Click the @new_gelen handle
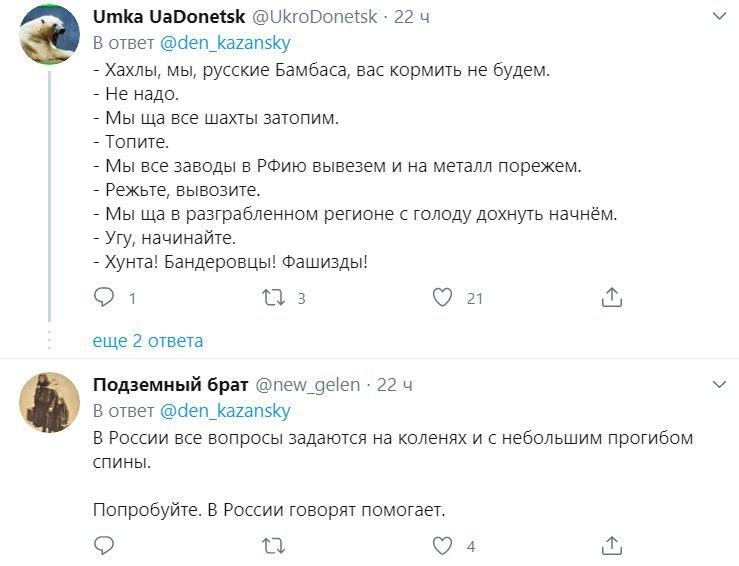The height and width of the screenshot is (566, 739). (x=308, y=385)
